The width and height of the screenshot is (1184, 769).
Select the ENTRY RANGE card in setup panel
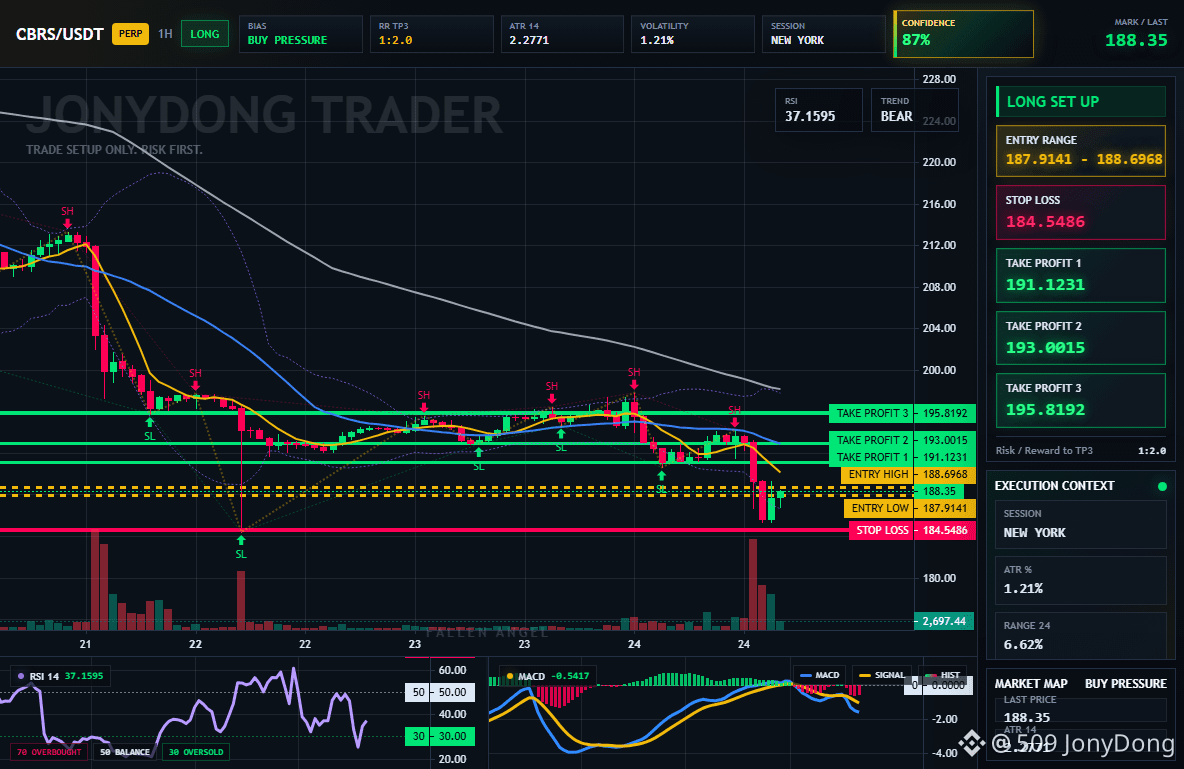click(x=1081, y=151)
